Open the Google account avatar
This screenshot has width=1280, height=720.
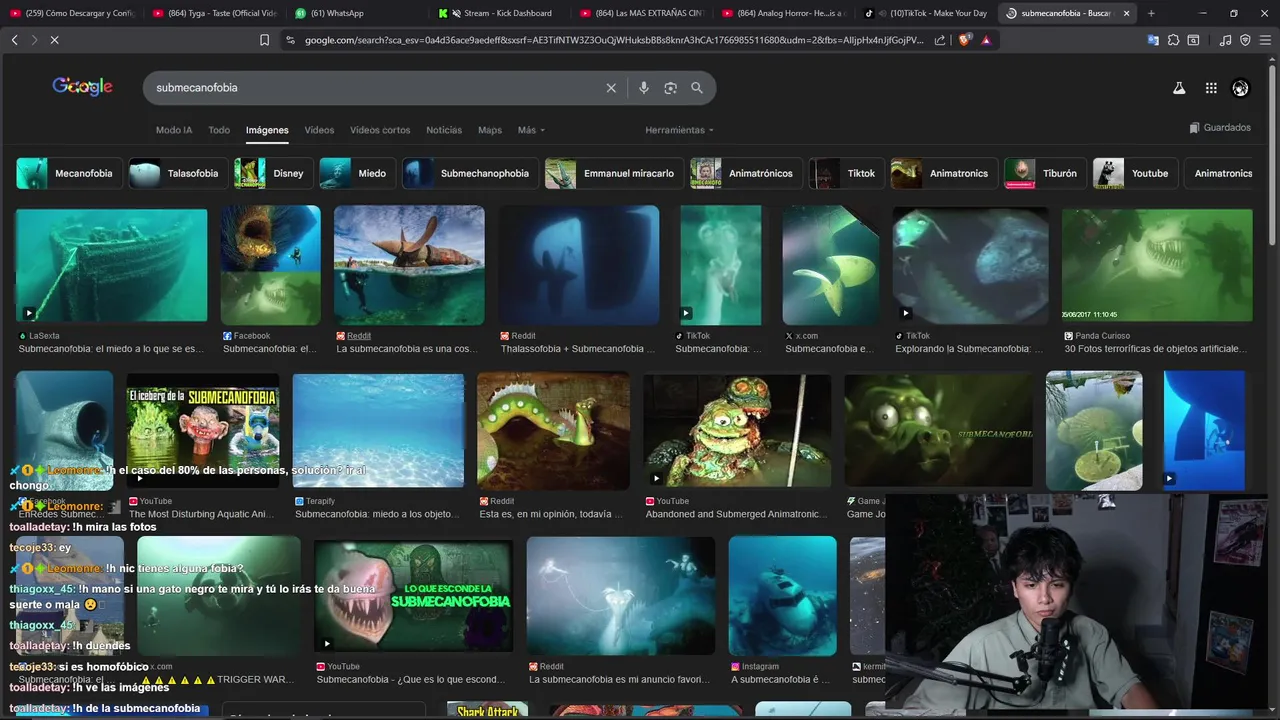pyautogui.click(x=1240, y=88)
